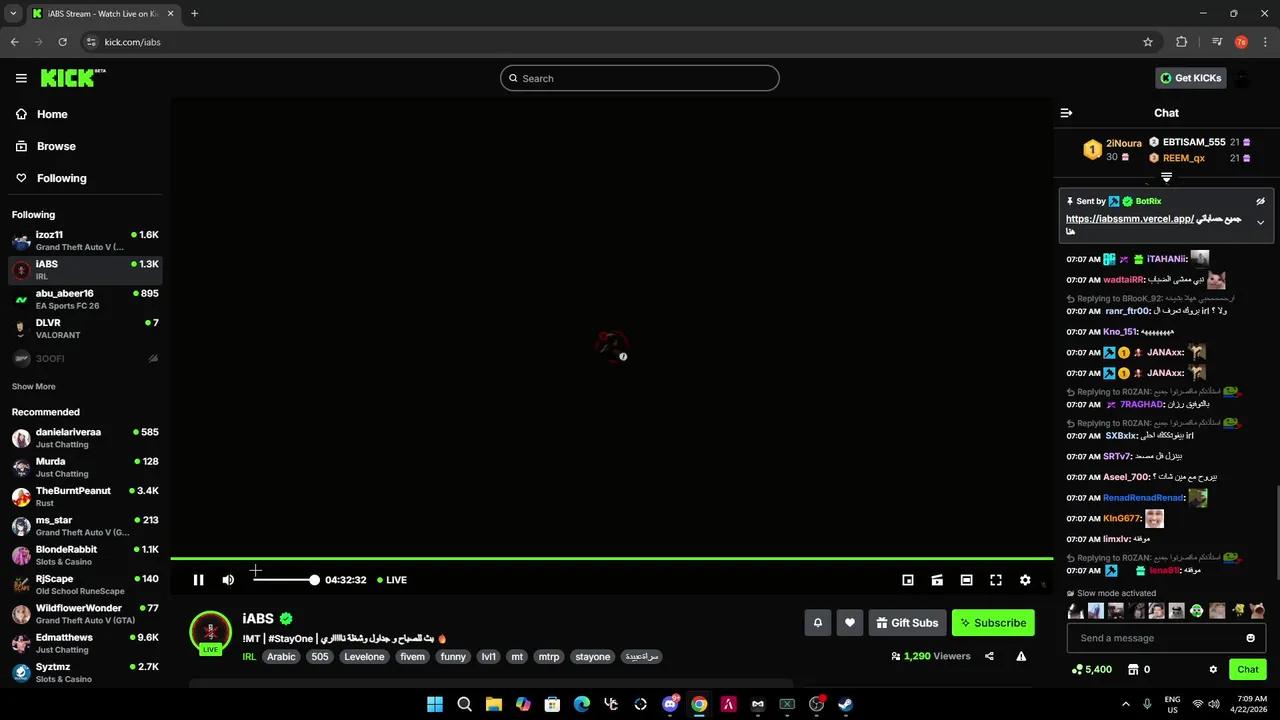
Task: Open the report stream warning icon
Action: click(1021, 656)
